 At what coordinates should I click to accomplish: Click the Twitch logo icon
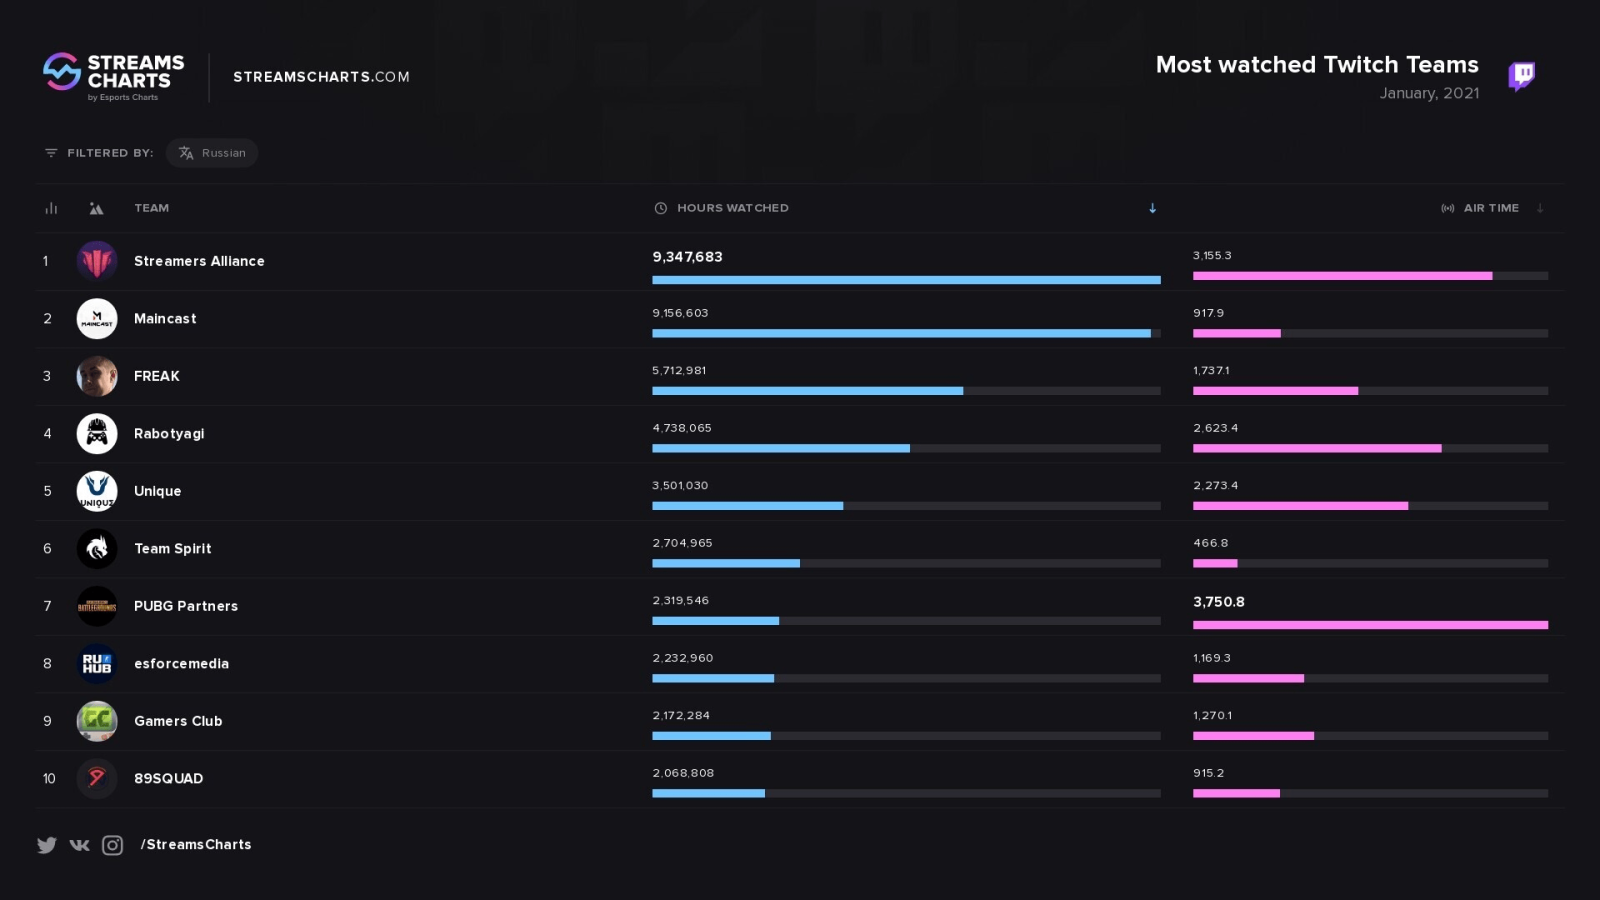[1521, 76]
